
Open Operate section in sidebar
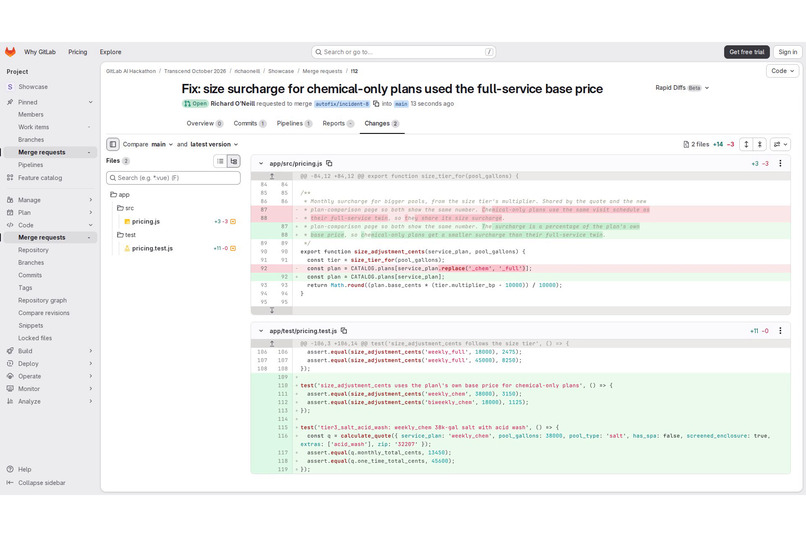pos(49,376)
